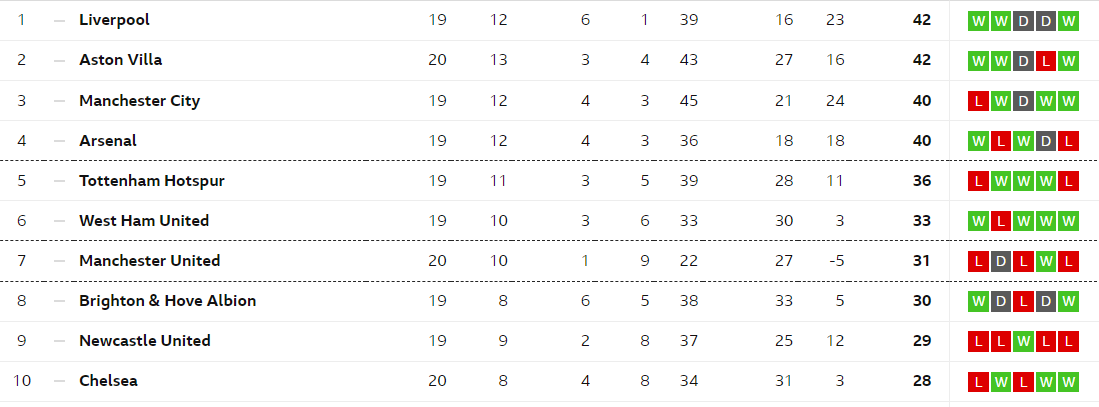Screen dimensions: 1099x407
Task: Open the Liverpool team link
Action: coord(114,20)
